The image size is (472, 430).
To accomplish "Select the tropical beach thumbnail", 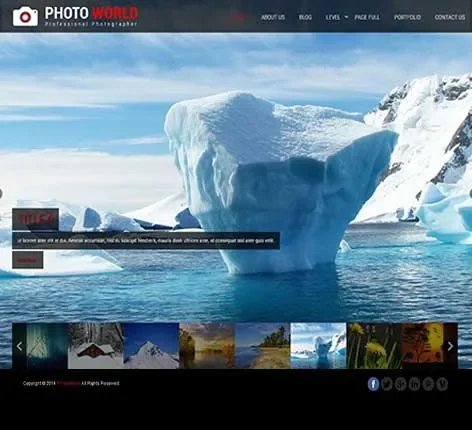I will [263, 346].
